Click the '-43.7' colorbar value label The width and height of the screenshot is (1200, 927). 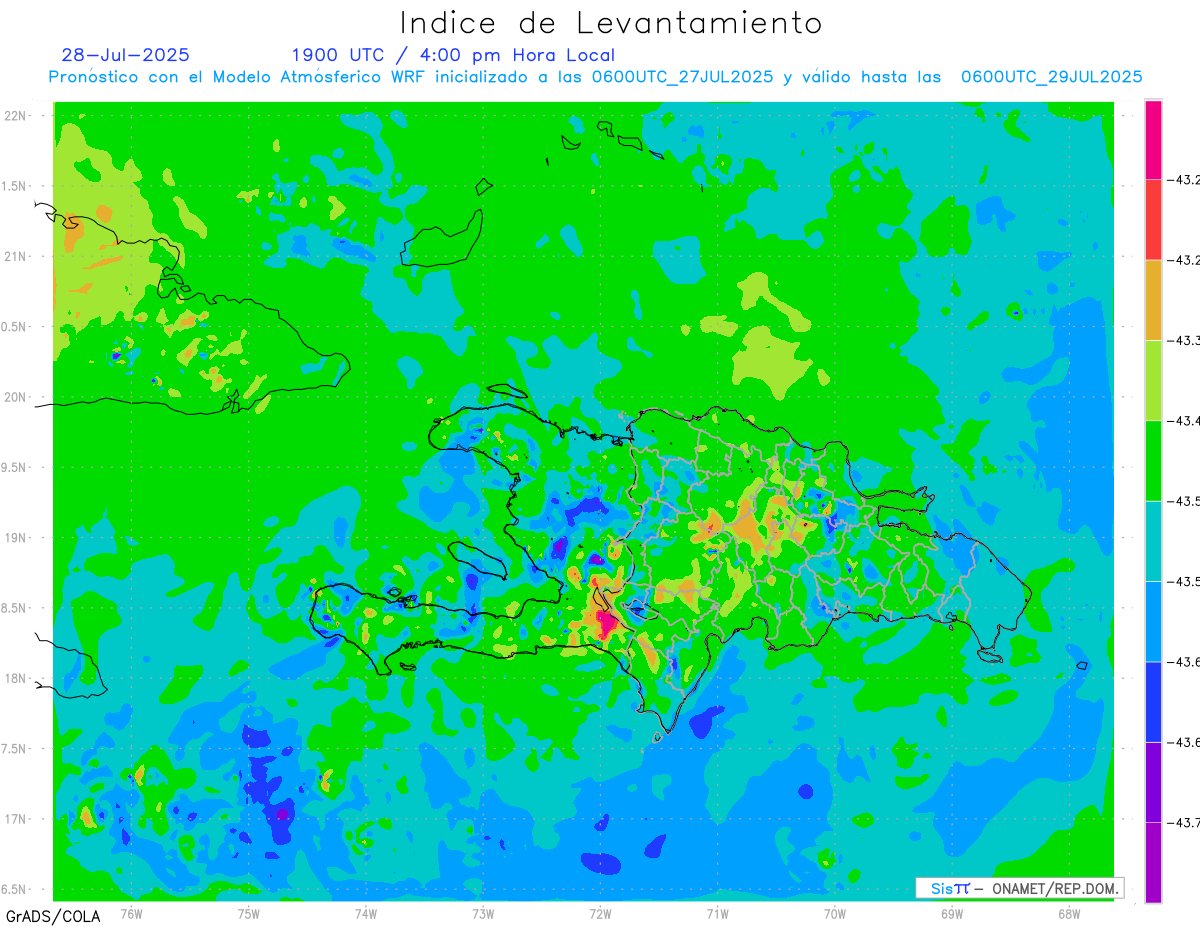coord(1185,822)
